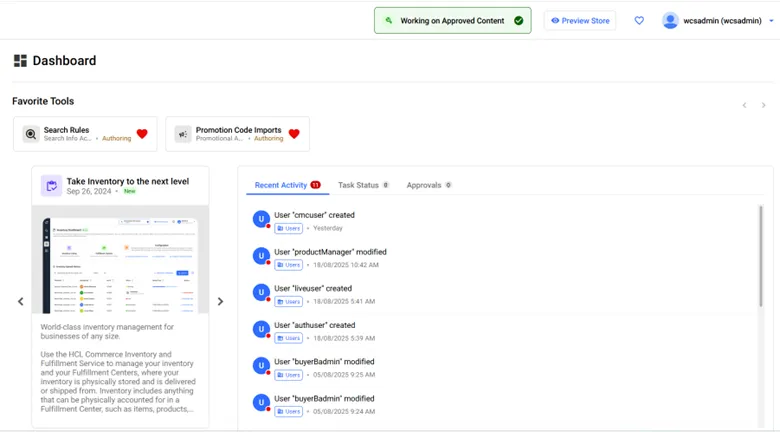This screenshot has width=780, height=432.
Task: Click the Users tag under "liveuser" created
Action: pyautogui.click(x=289, y=301)
